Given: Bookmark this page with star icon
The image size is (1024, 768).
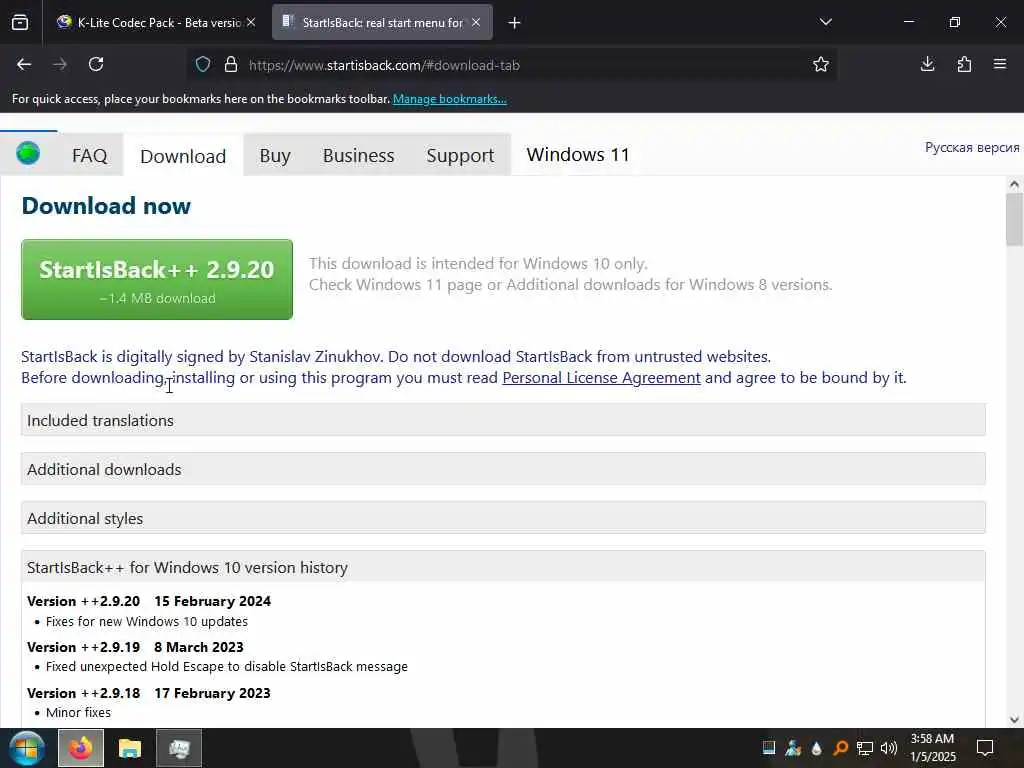Looking at the screenshot, I should 821,64.
